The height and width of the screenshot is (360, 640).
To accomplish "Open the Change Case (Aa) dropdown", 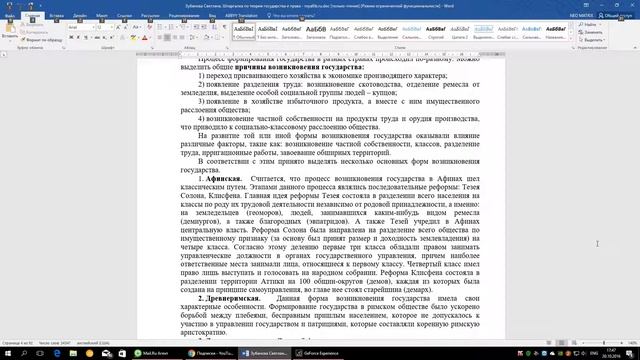I will 137,27.
